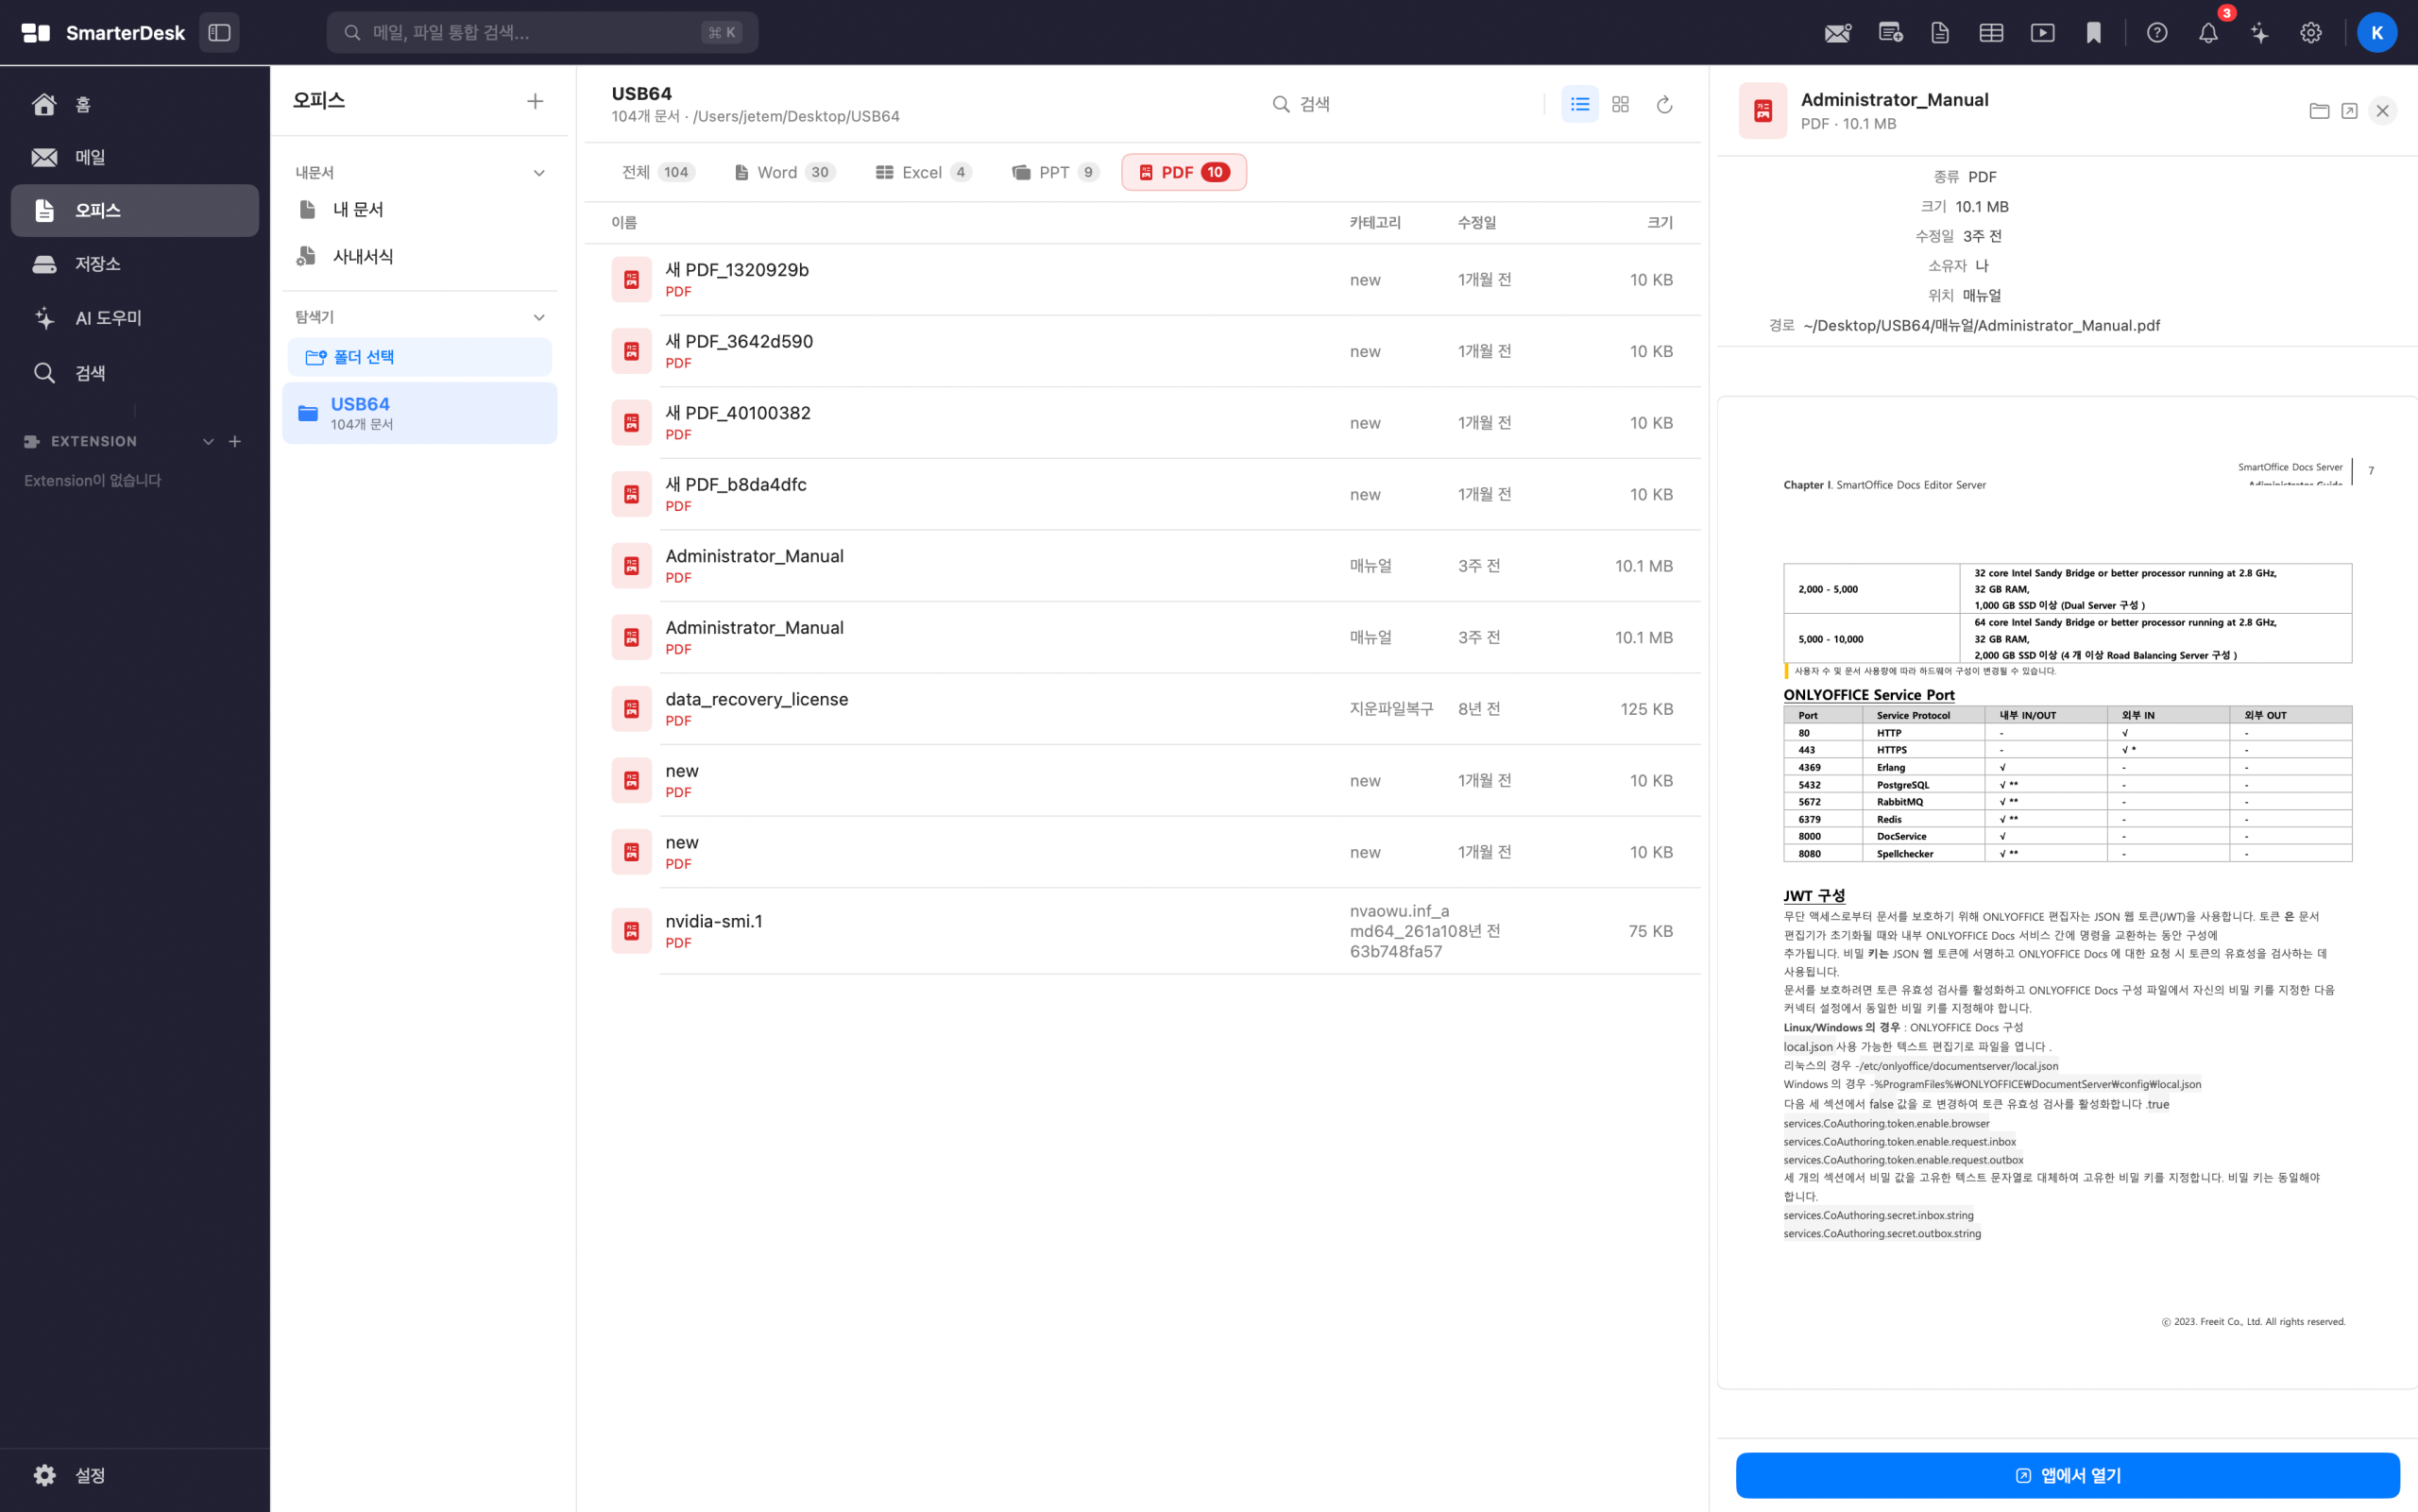The height and width of the screenshot is (1512, 2418).
Task: Click the AI sparkle icon in header
Action: [x=2259, y=32]
